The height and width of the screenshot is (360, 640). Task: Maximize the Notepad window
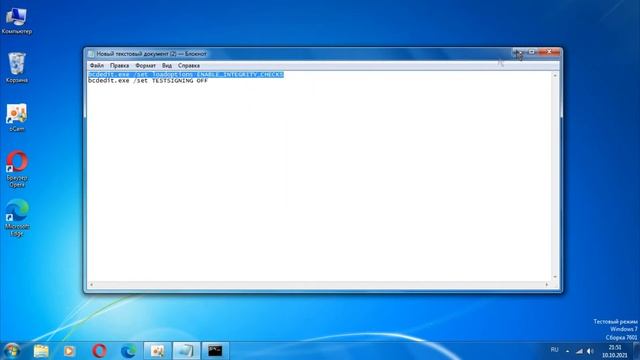531,52
